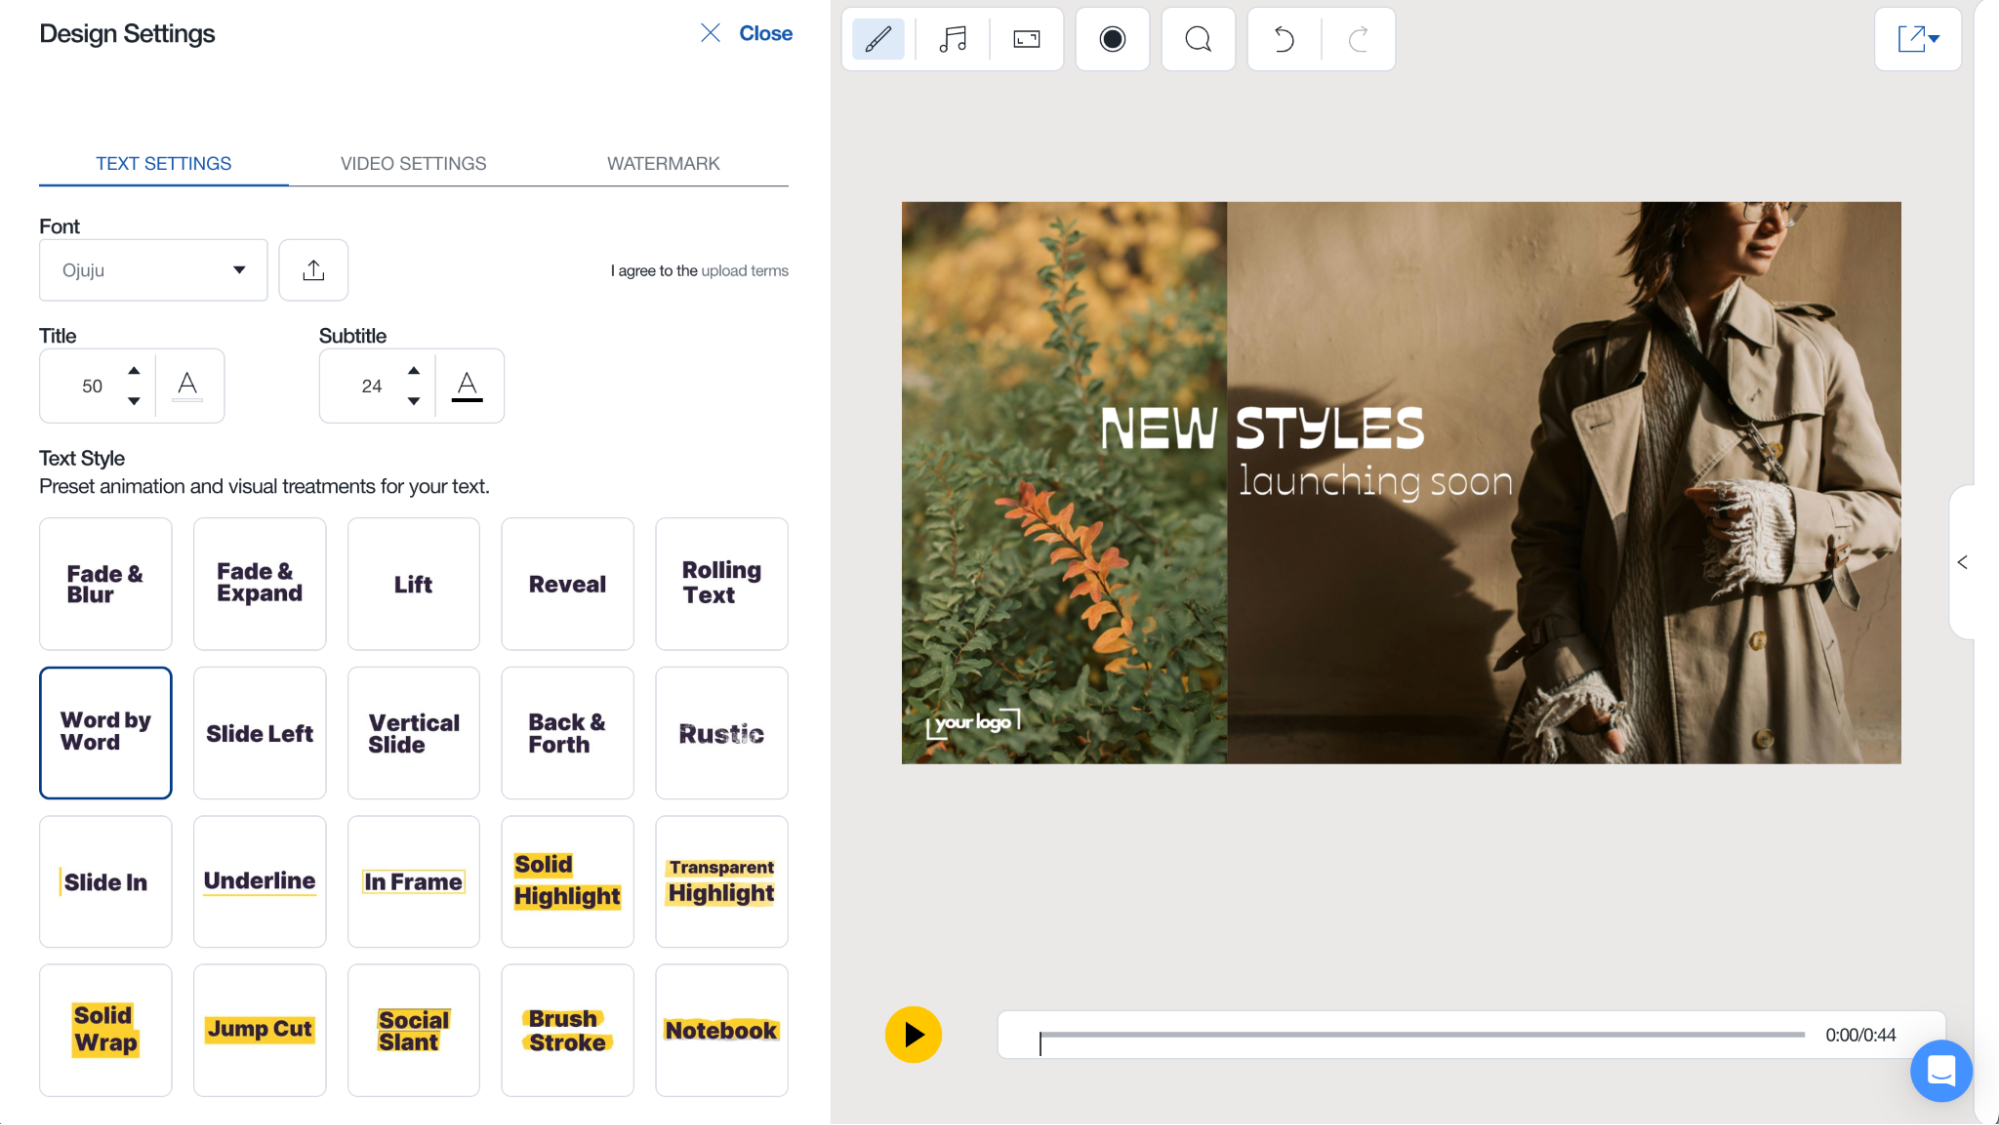Upload a custom font
The image size is (1999, 1125).
point(313,269)
